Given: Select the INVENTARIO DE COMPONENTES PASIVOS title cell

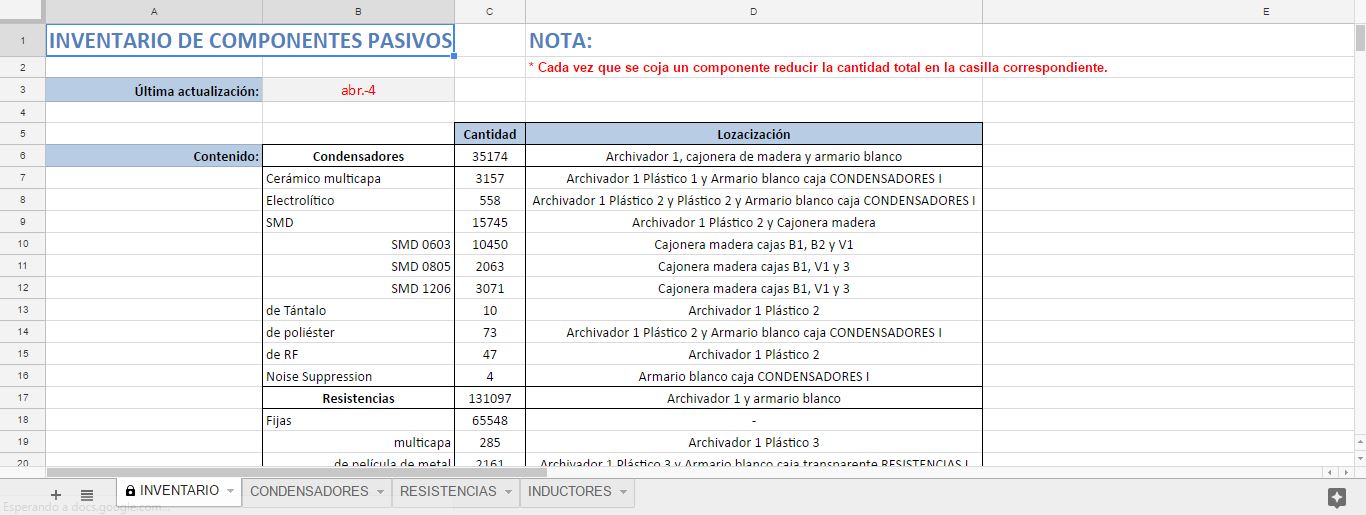Looking at the screenshot, I should pyautogui.click(x=250, y=40).
